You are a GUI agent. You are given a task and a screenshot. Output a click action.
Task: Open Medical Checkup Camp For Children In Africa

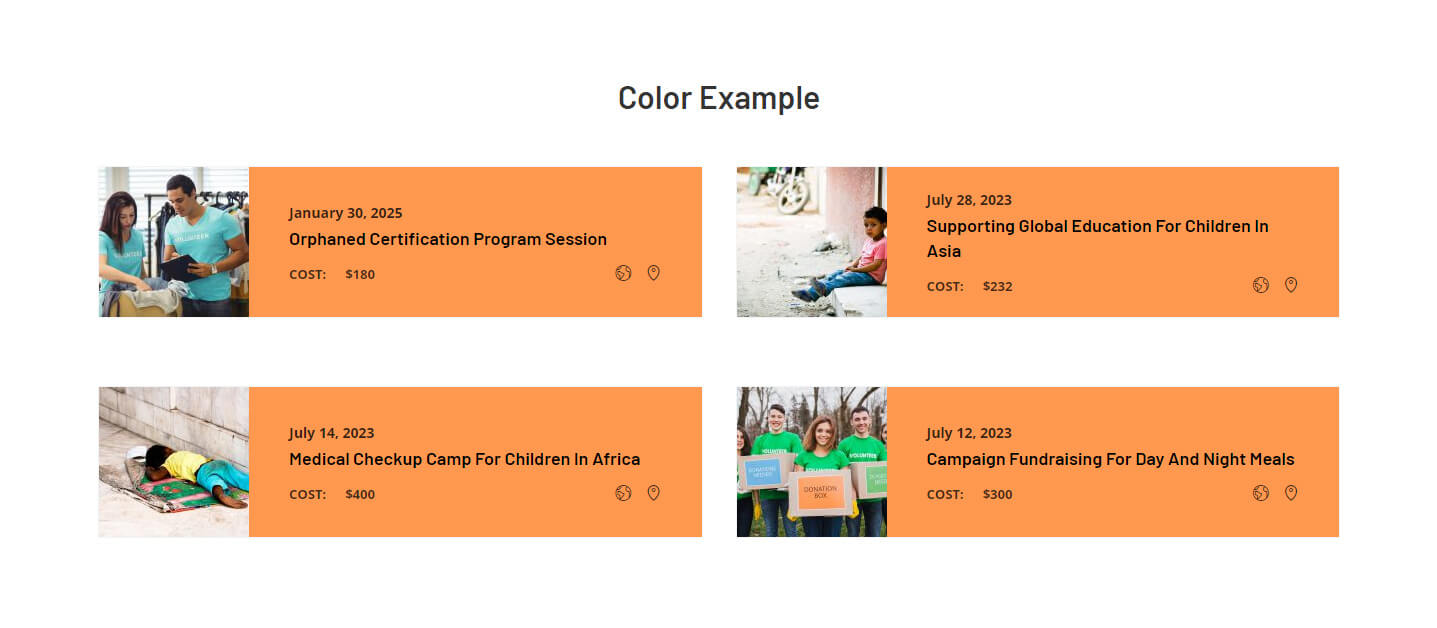pyautogui.click(x=464, y=459)
